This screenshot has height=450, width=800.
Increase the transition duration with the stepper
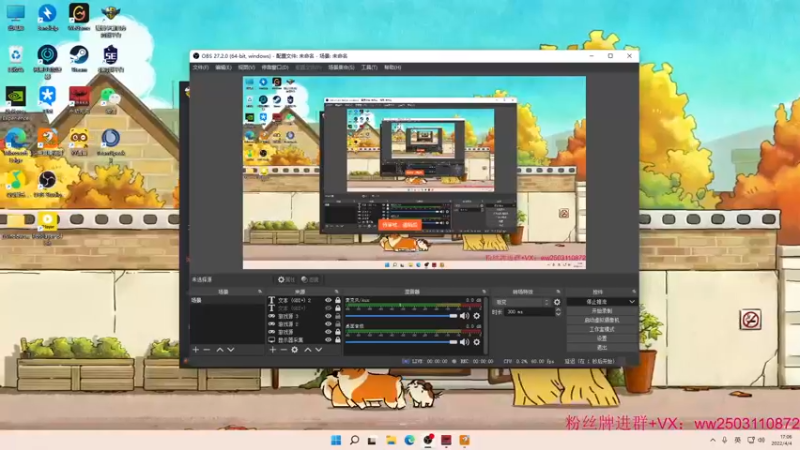tap(558, 310)
